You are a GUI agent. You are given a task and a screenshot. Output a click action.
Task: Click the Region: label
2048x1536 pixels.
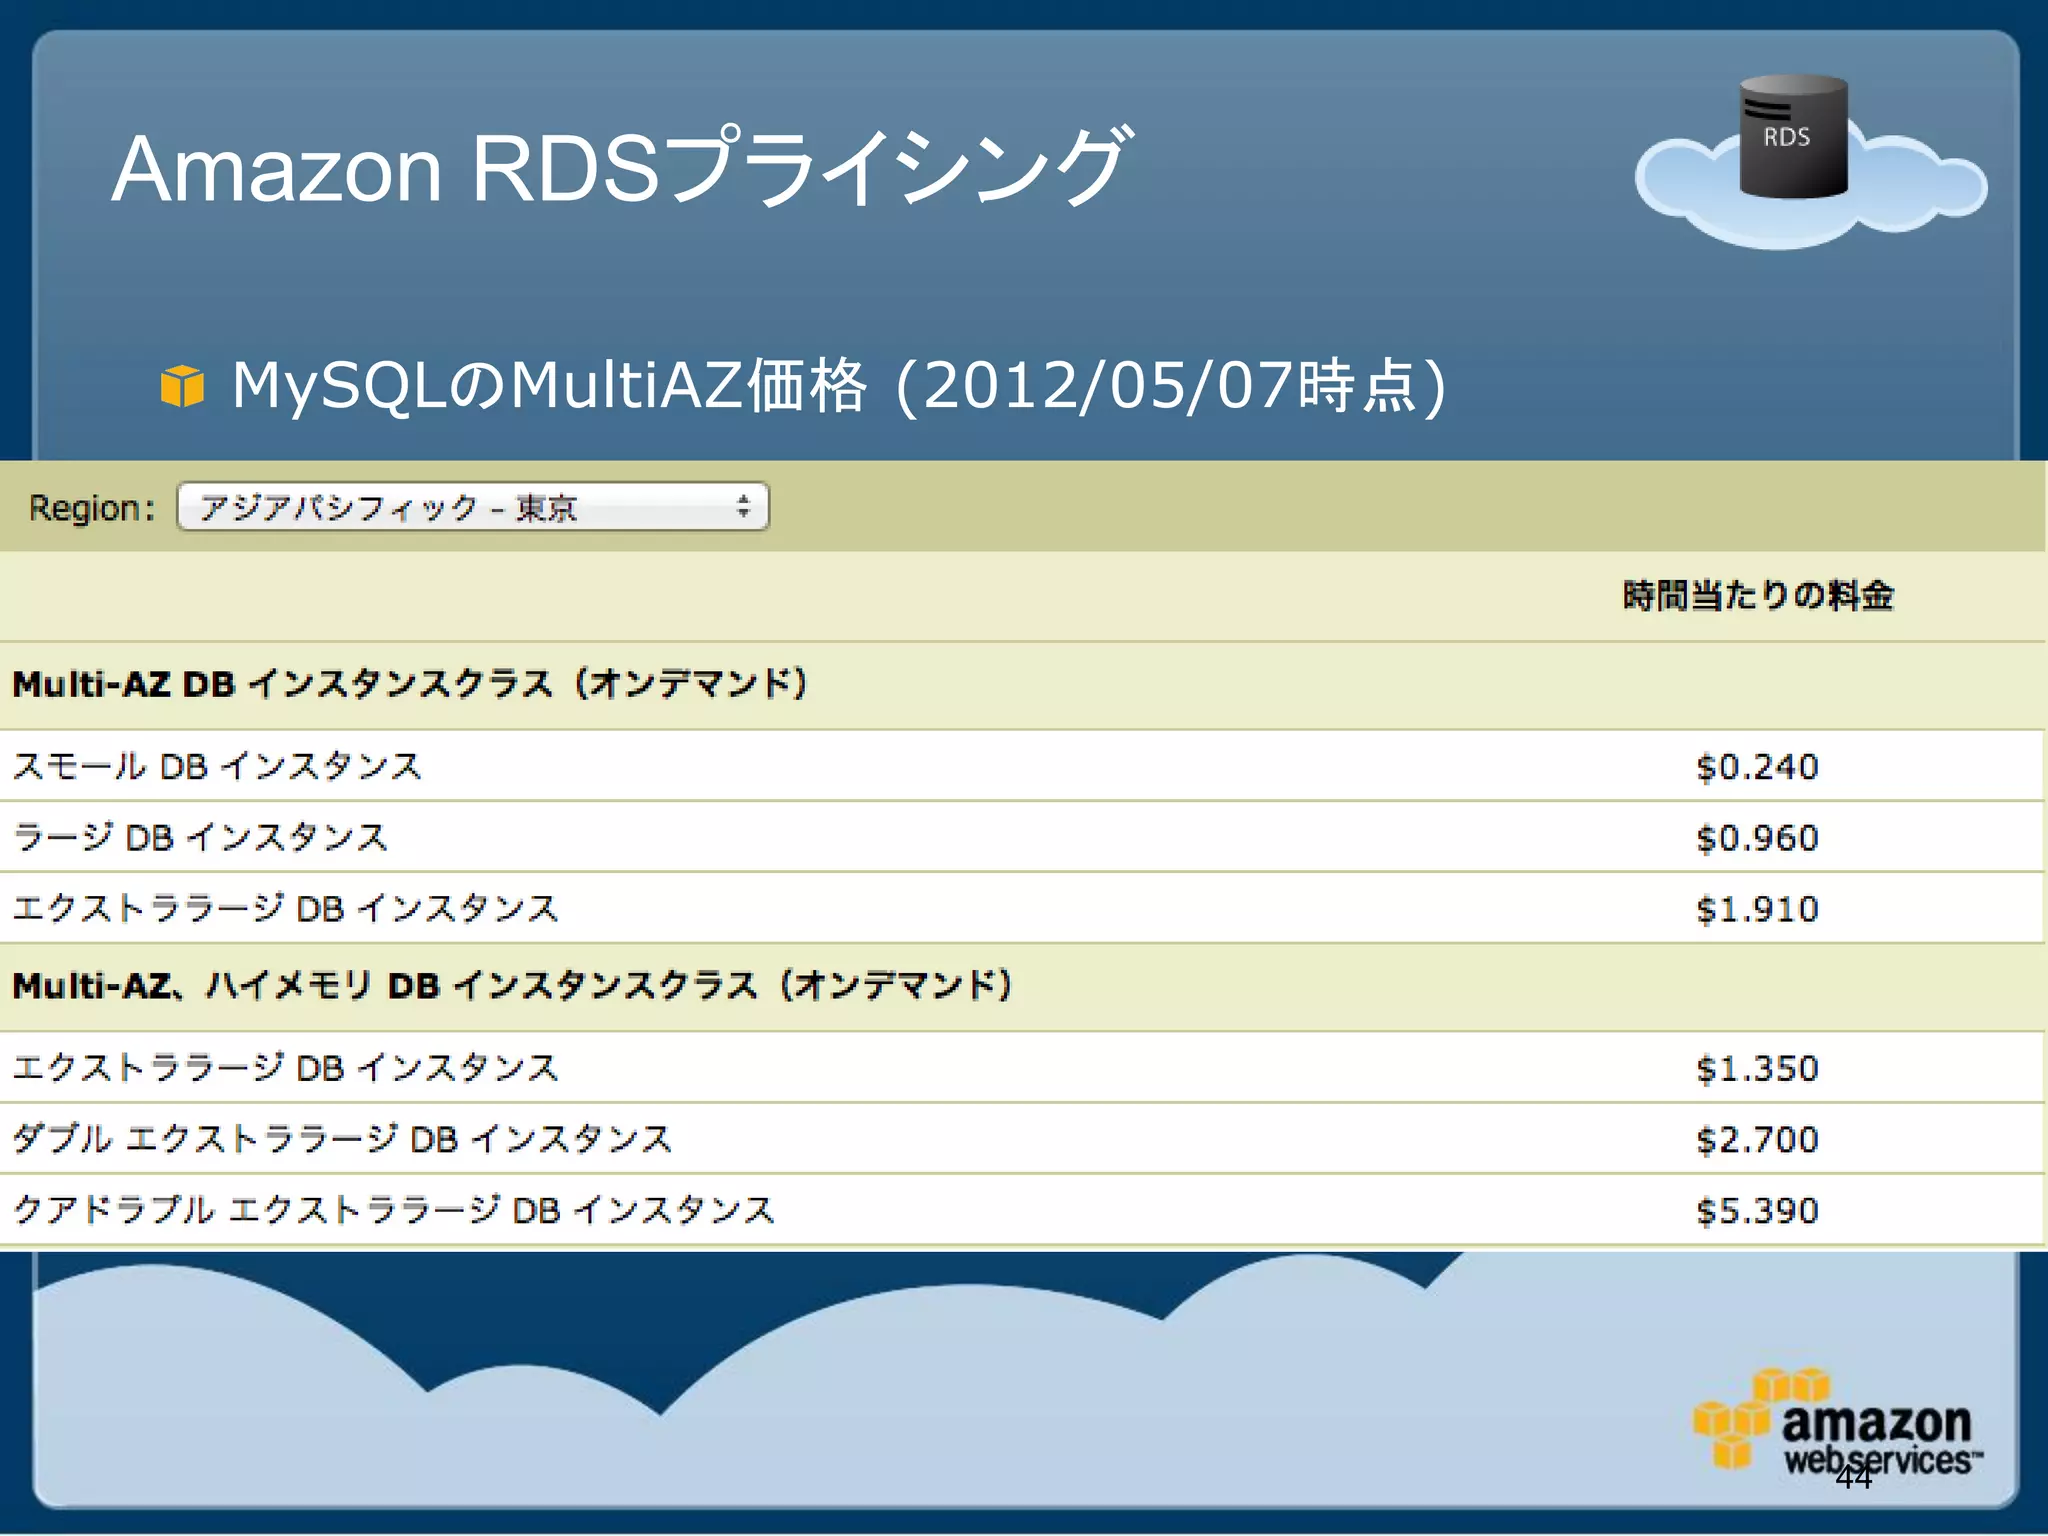92,508
